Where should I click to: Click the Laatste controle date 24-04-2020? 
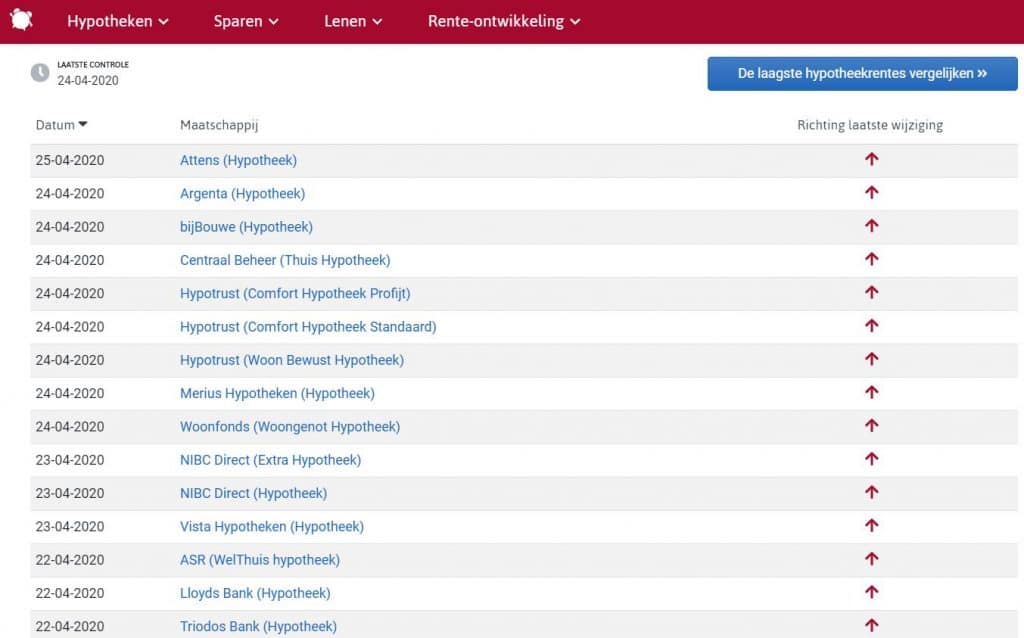pyautogui.click(x=88, y=80)
